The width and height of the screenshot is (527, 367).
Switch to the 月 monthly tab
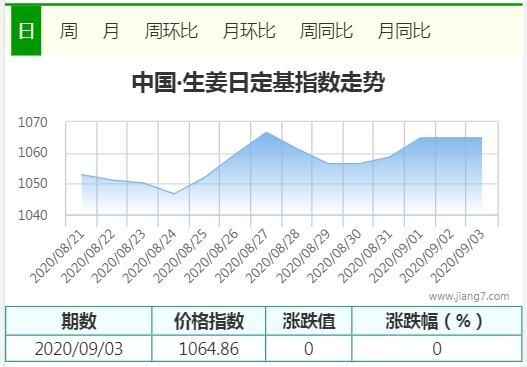[x=111, y=31]
